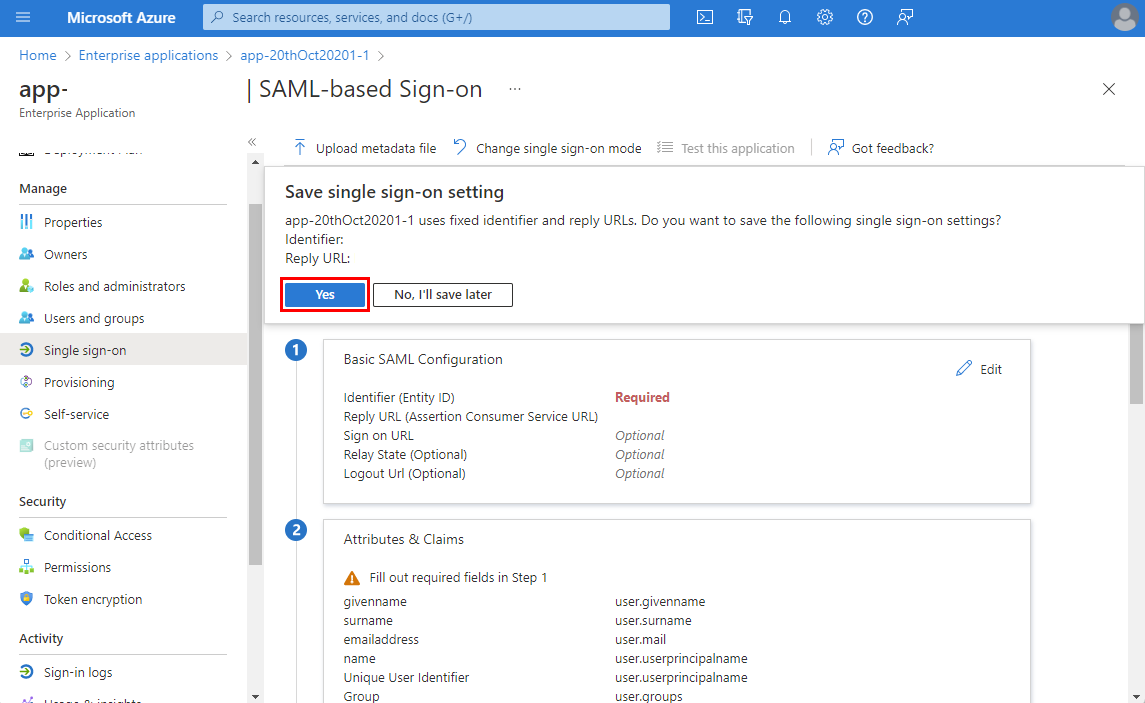Click the Users and groups icon
1145x703 pixels.
26,318
